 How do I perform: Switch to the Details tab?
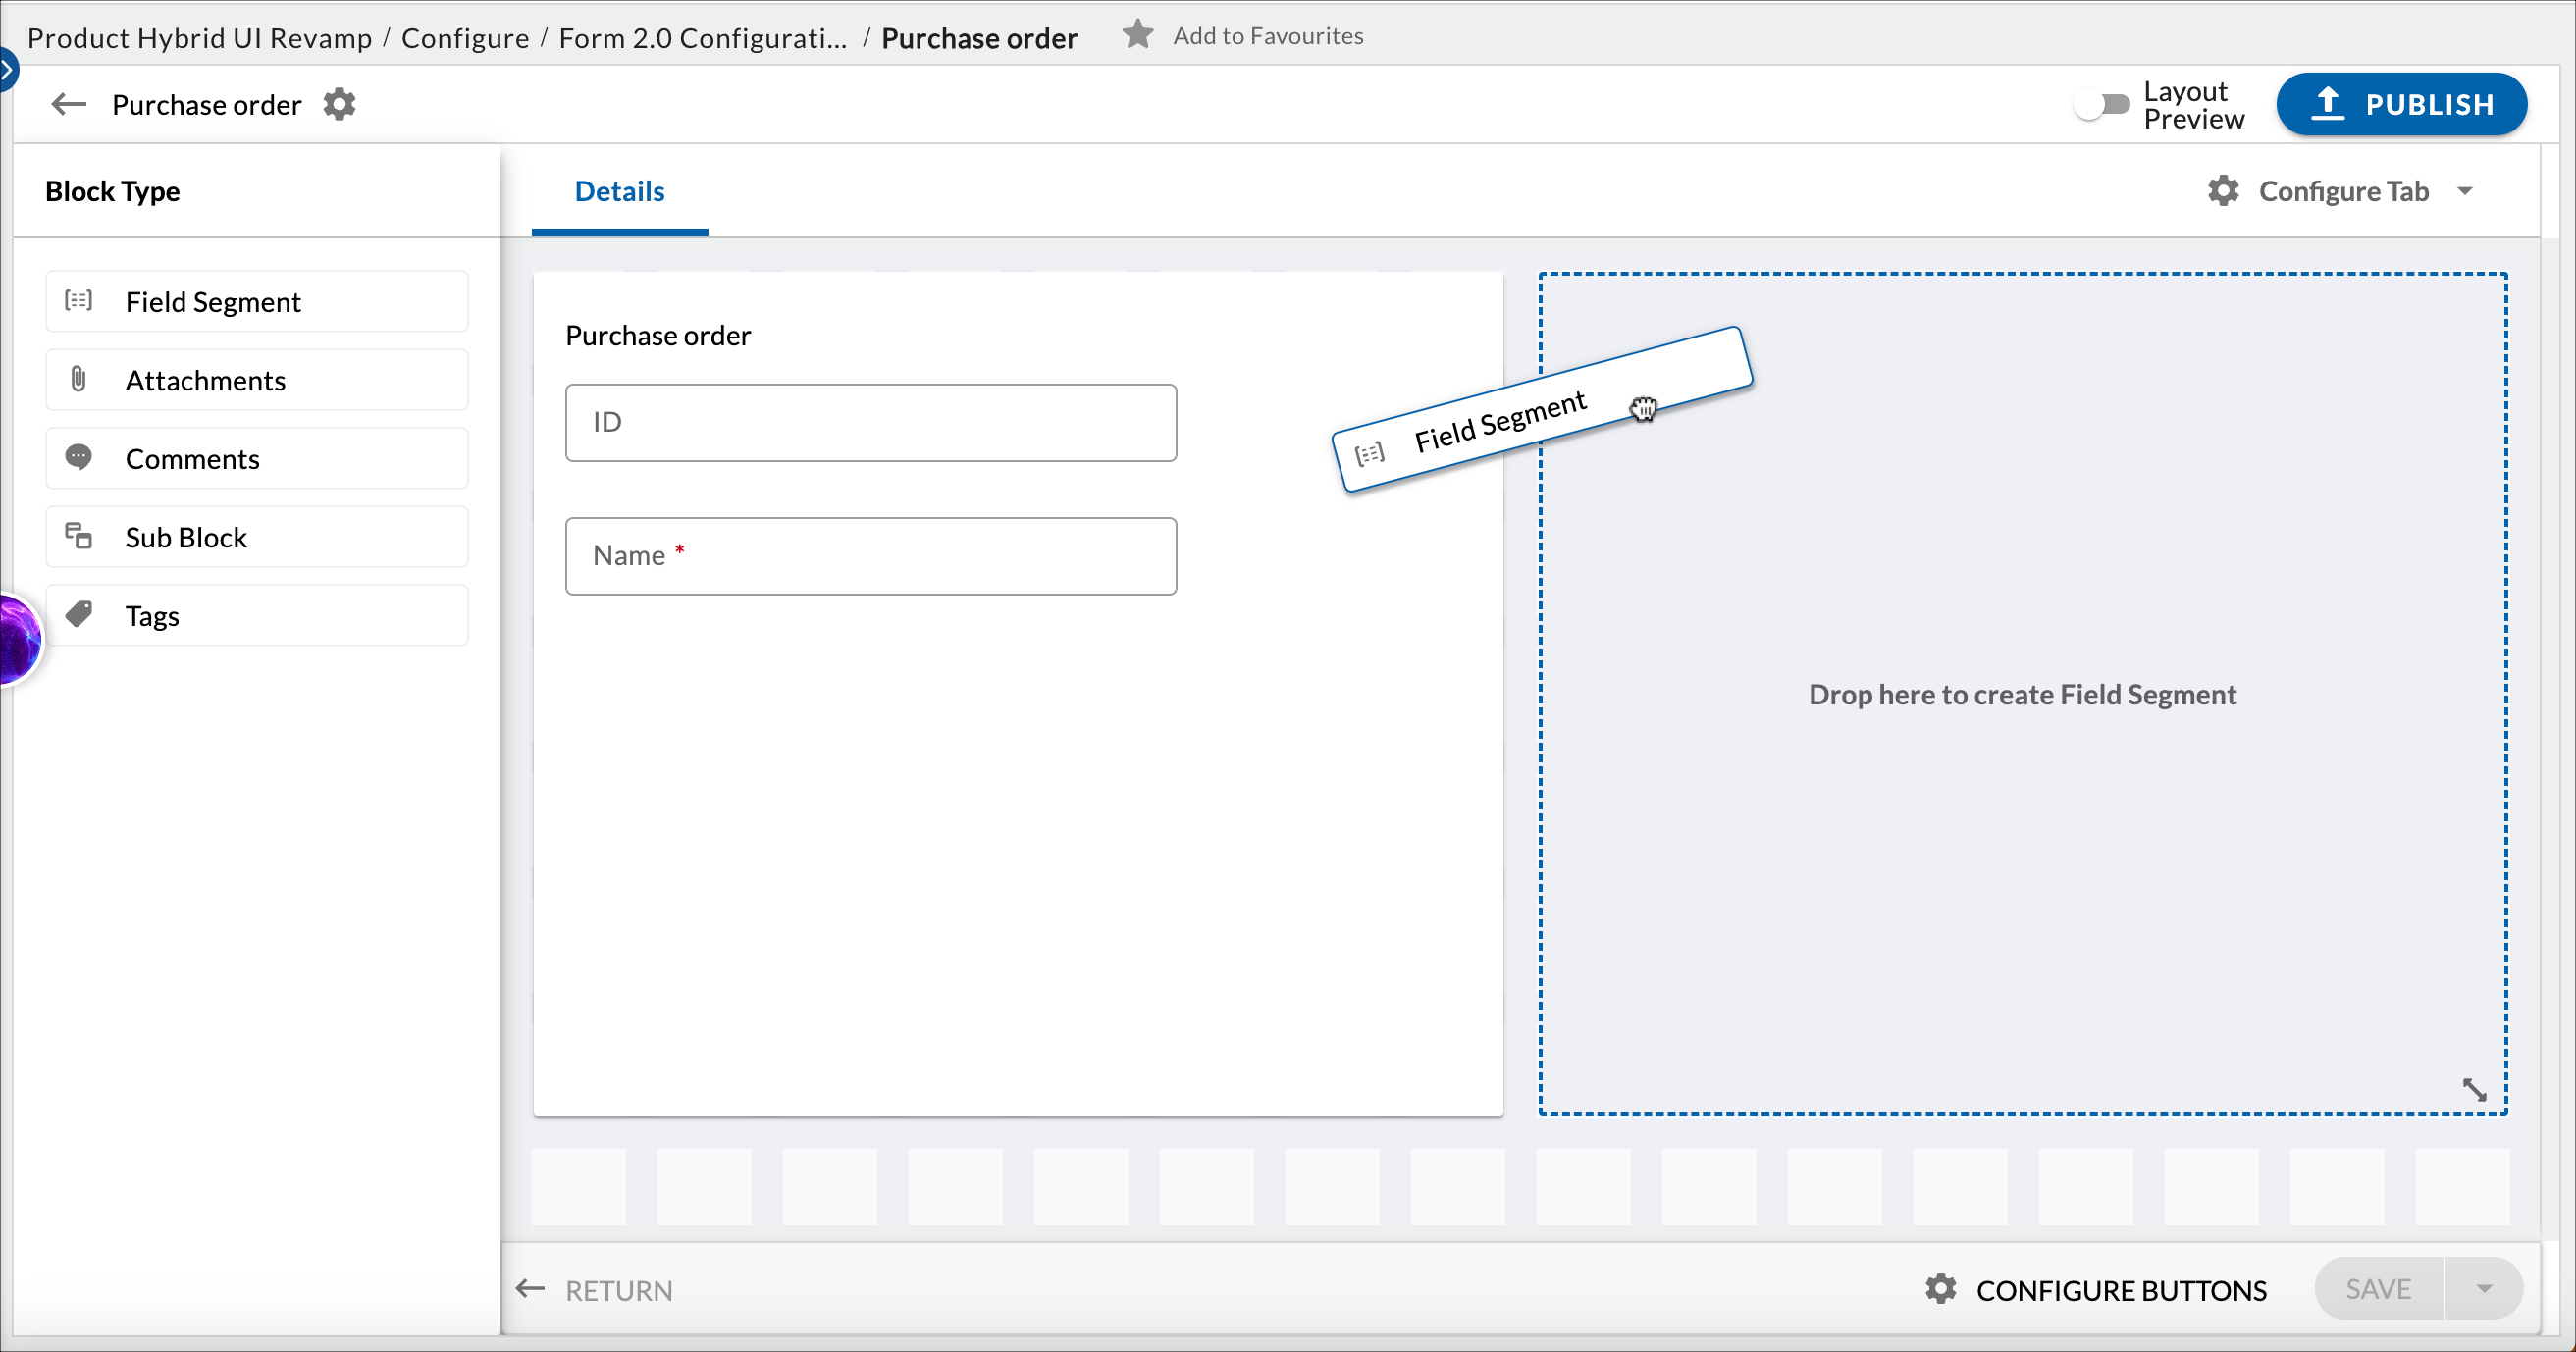point(618,191)
